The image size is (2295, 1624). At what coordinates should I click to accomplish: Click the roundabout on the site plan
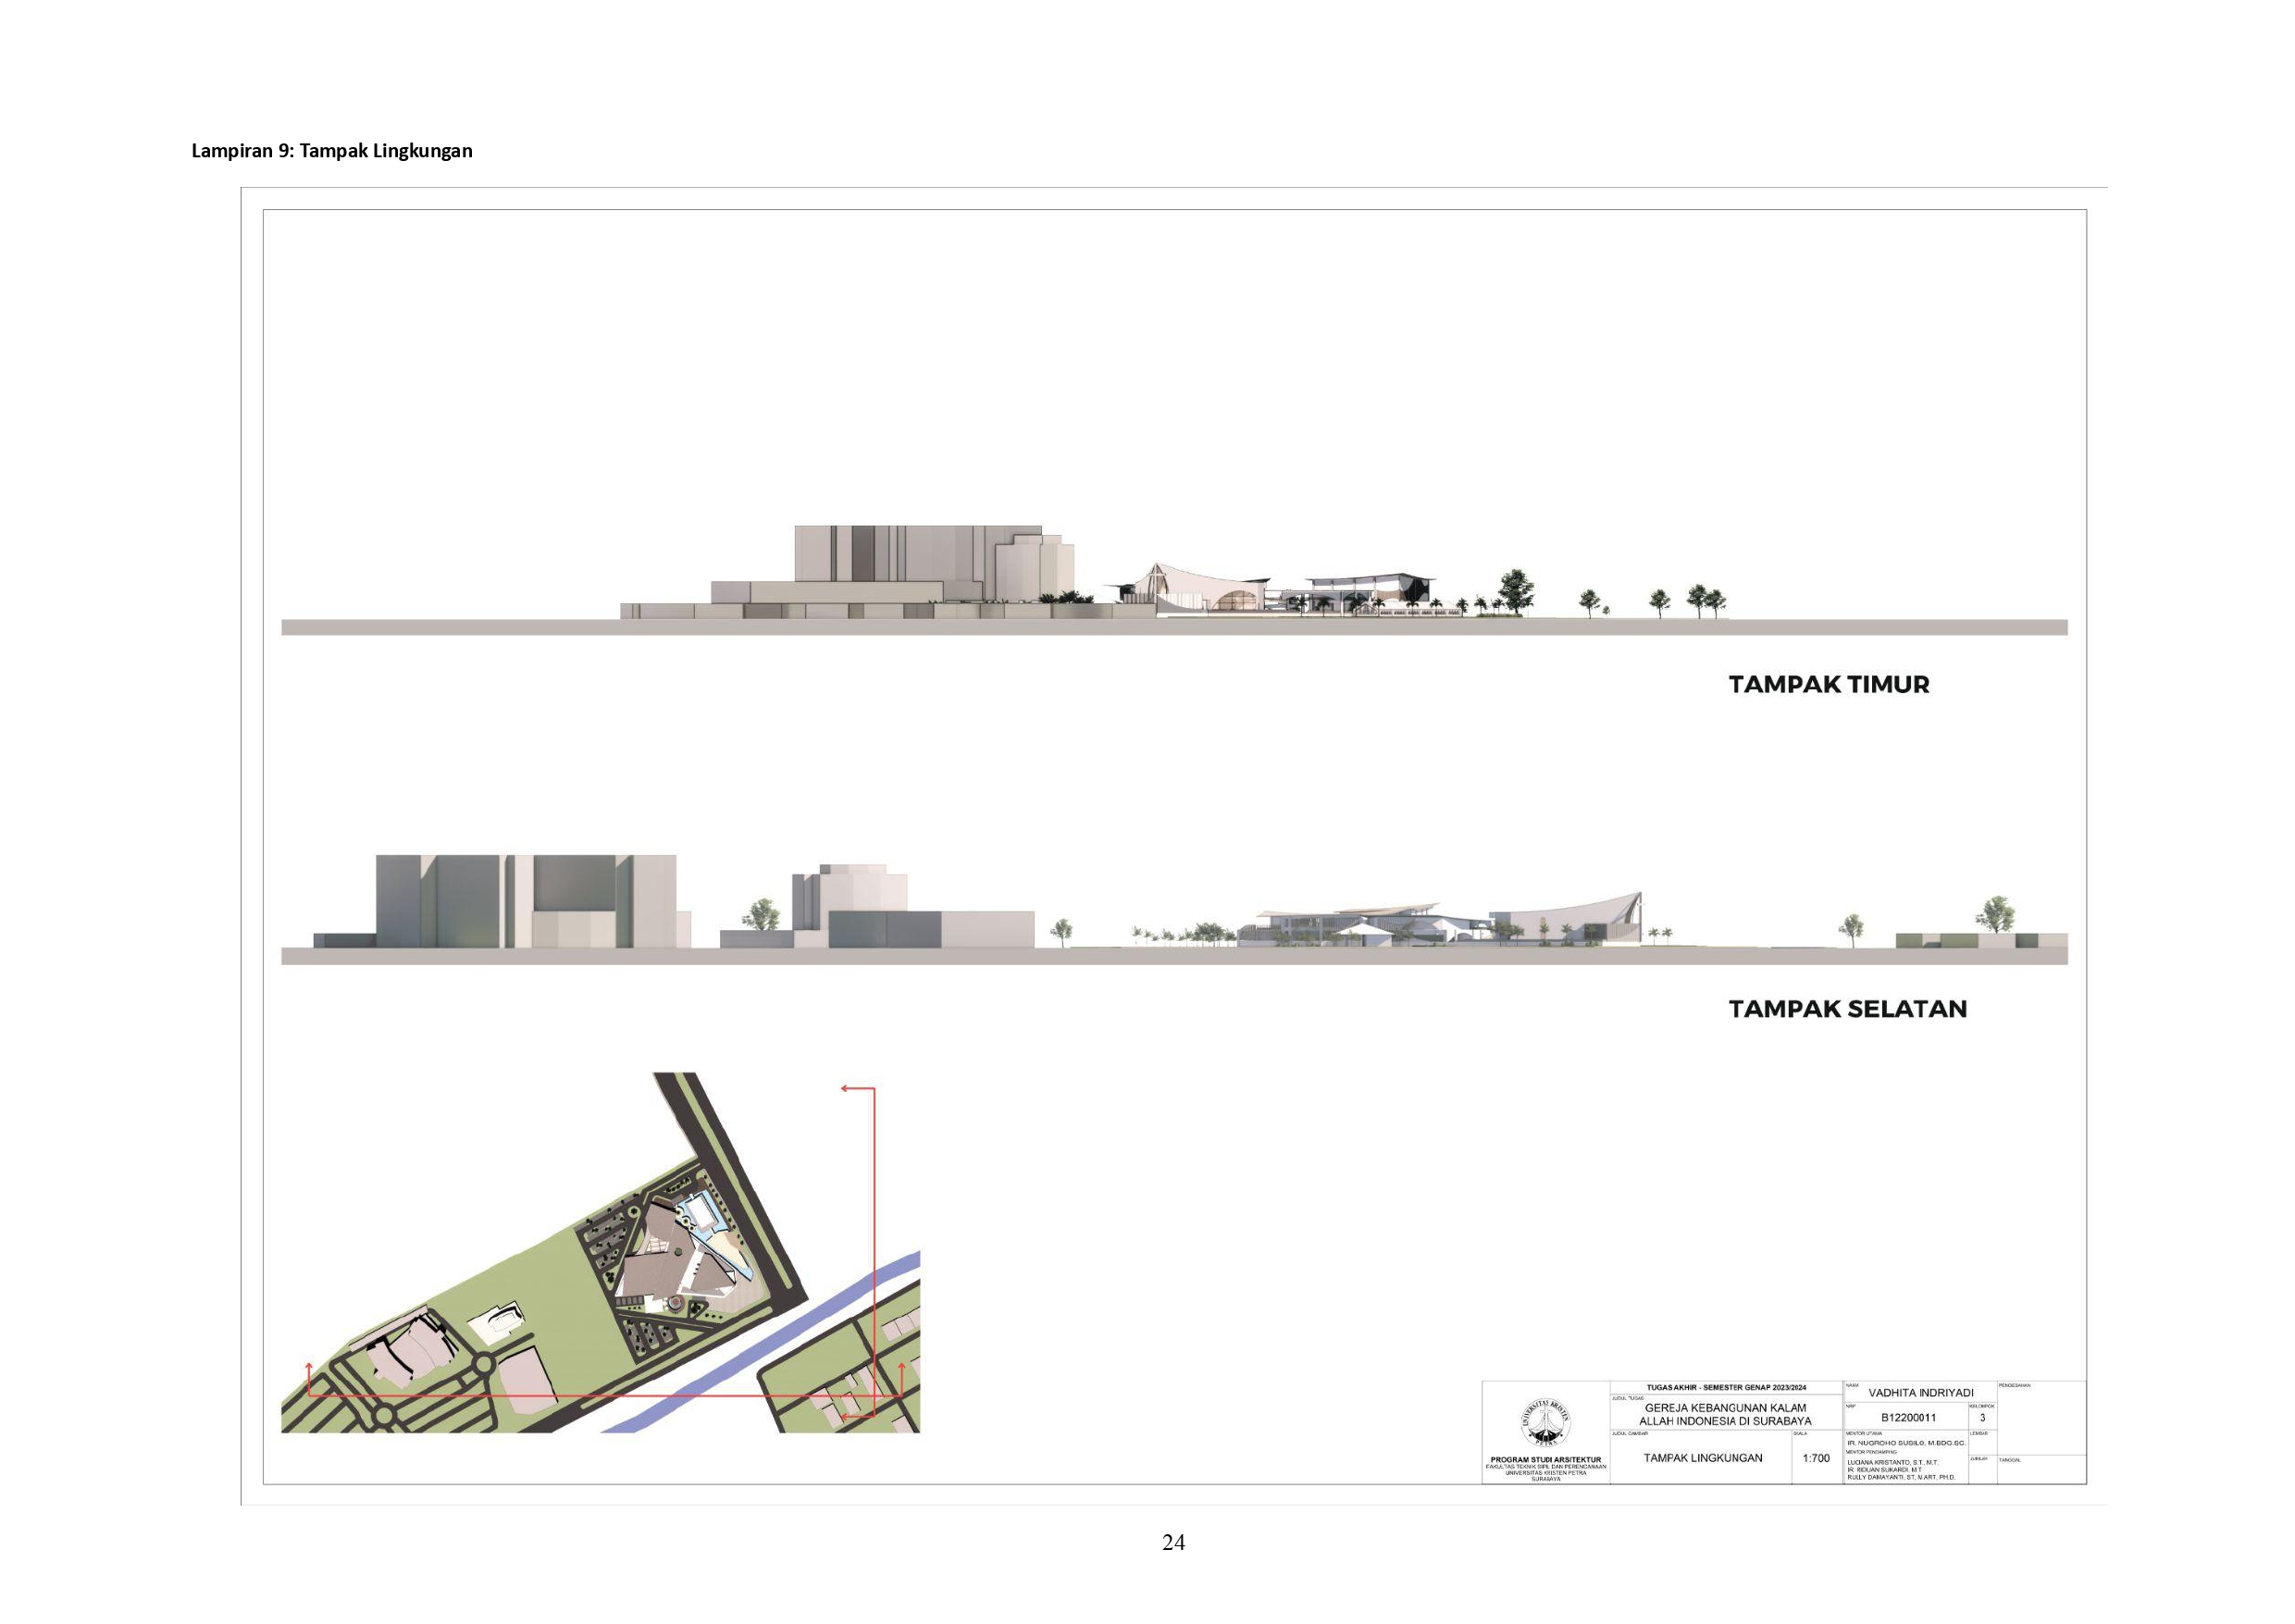(x=484, y=1363)
